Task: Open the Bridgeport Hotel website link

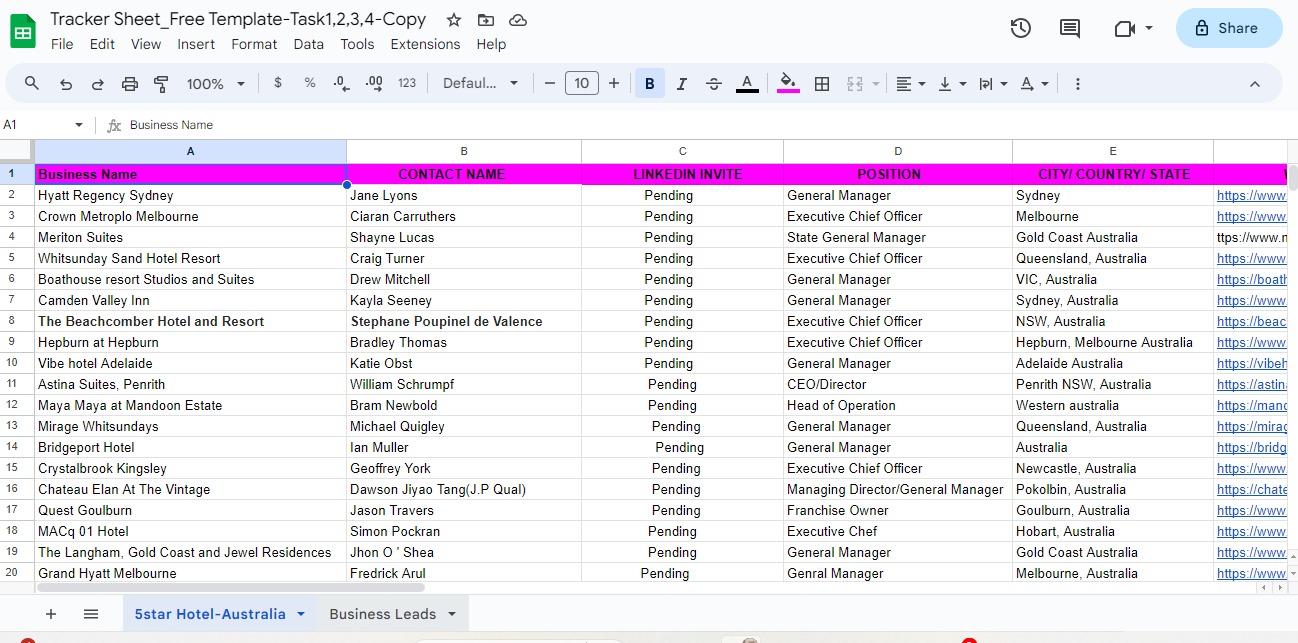Action: pos(1251,448)
